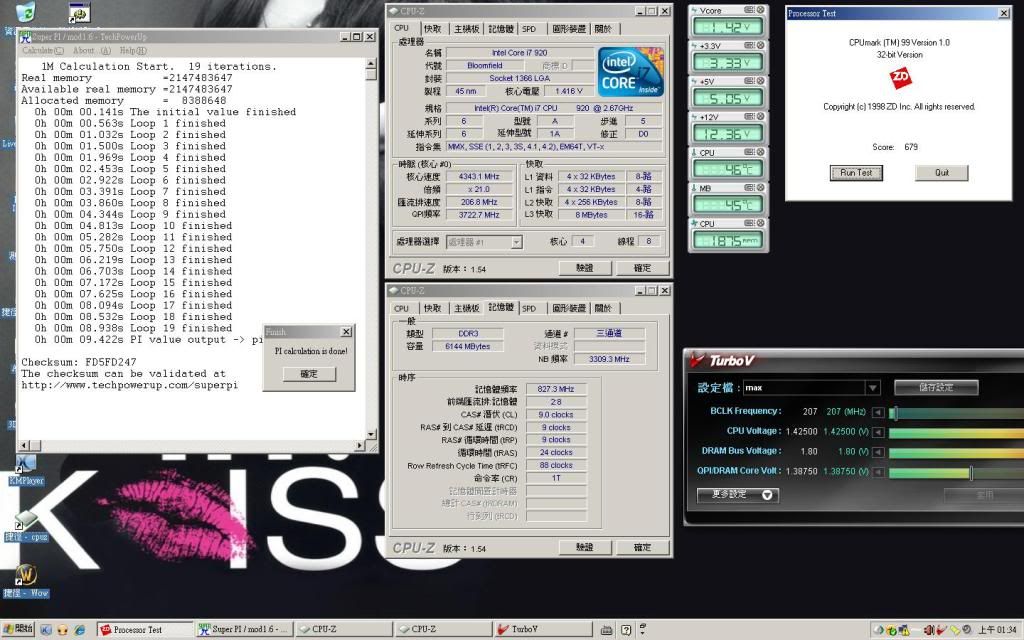Select the KMPlayer desktop shortcut icon
1024x640 pixels.
(x=25, y=464)
